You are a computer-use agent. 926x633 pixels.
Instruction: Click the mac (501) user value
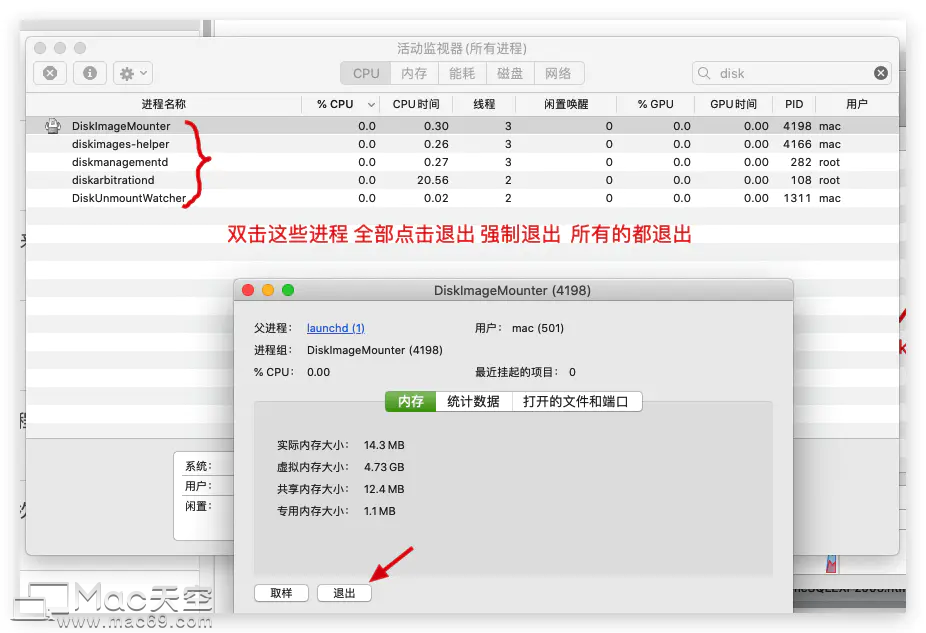[537, 328]
